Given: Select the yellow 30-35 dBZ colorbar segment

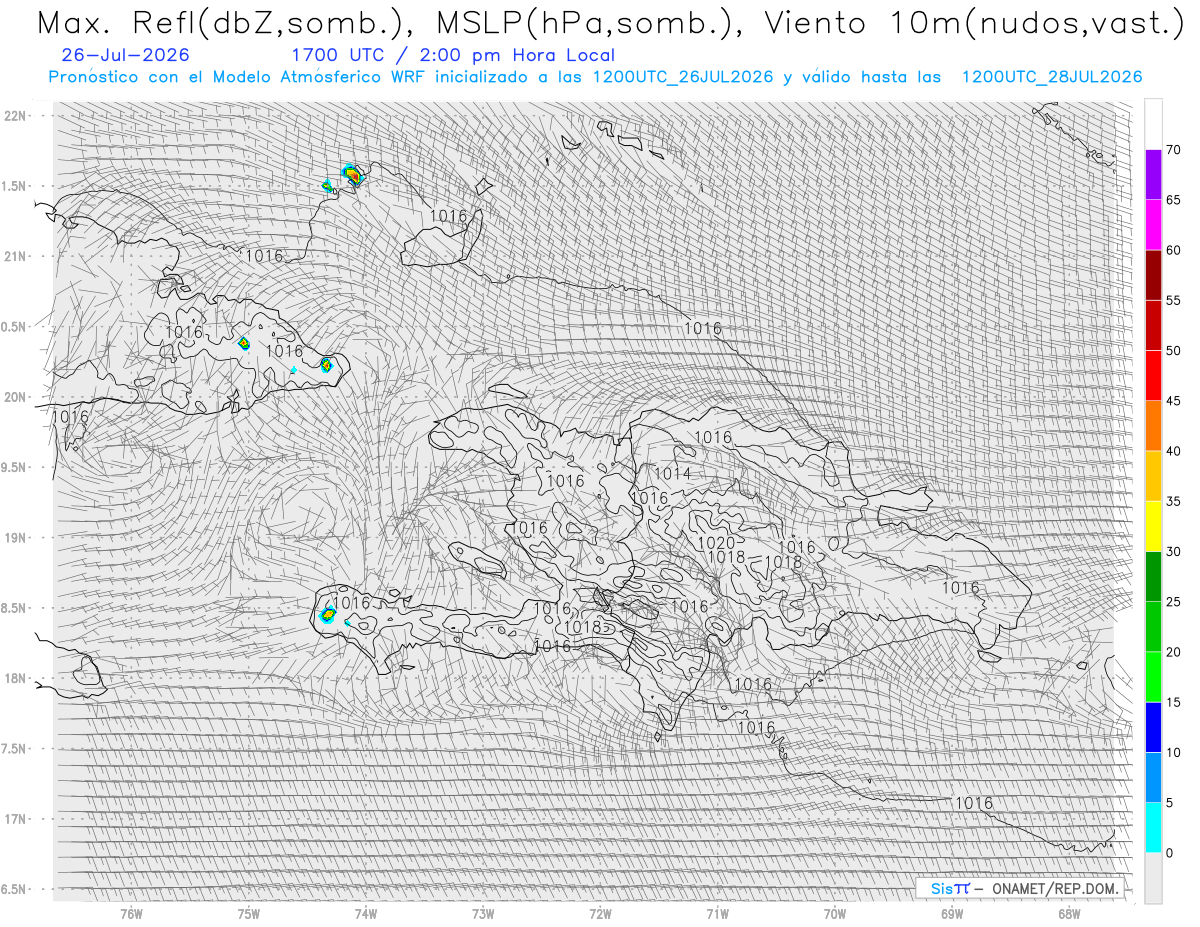Looking at the screenshot, I should 1153,526.
